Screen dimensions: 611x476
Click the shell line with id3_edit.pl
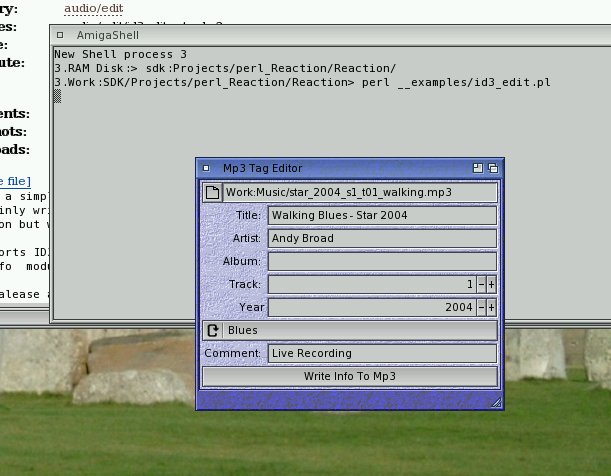point(302,83)
